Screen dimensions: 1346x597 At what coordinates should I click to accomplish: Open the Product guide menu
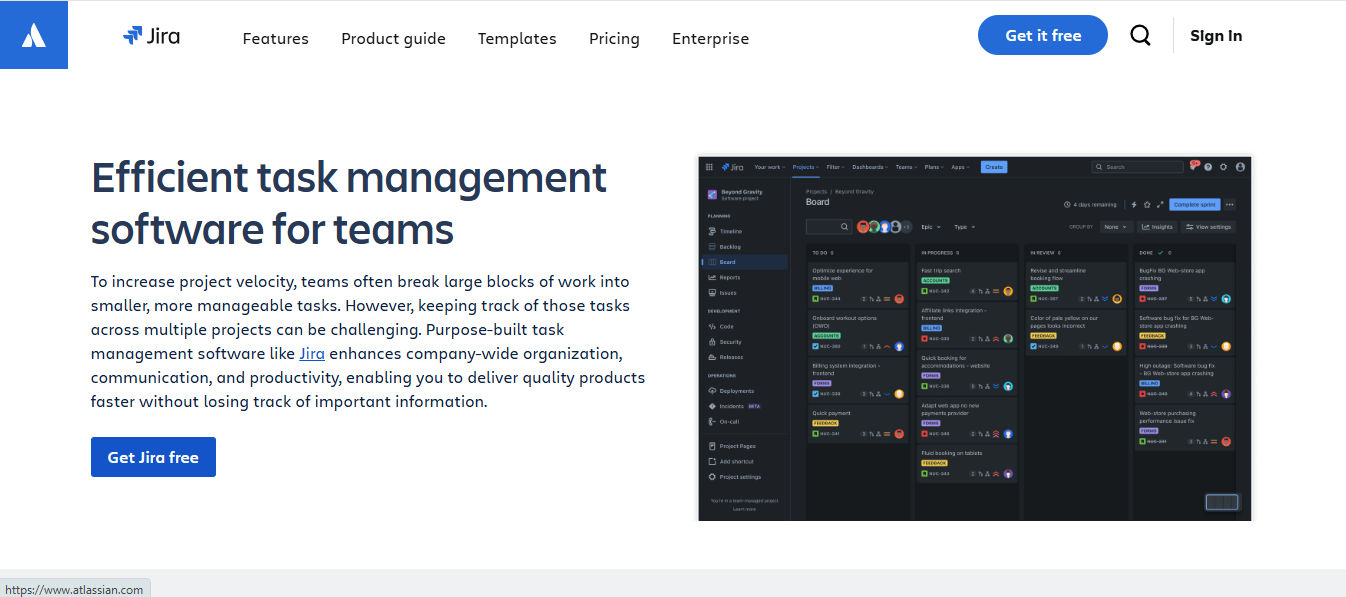(393, 39)
